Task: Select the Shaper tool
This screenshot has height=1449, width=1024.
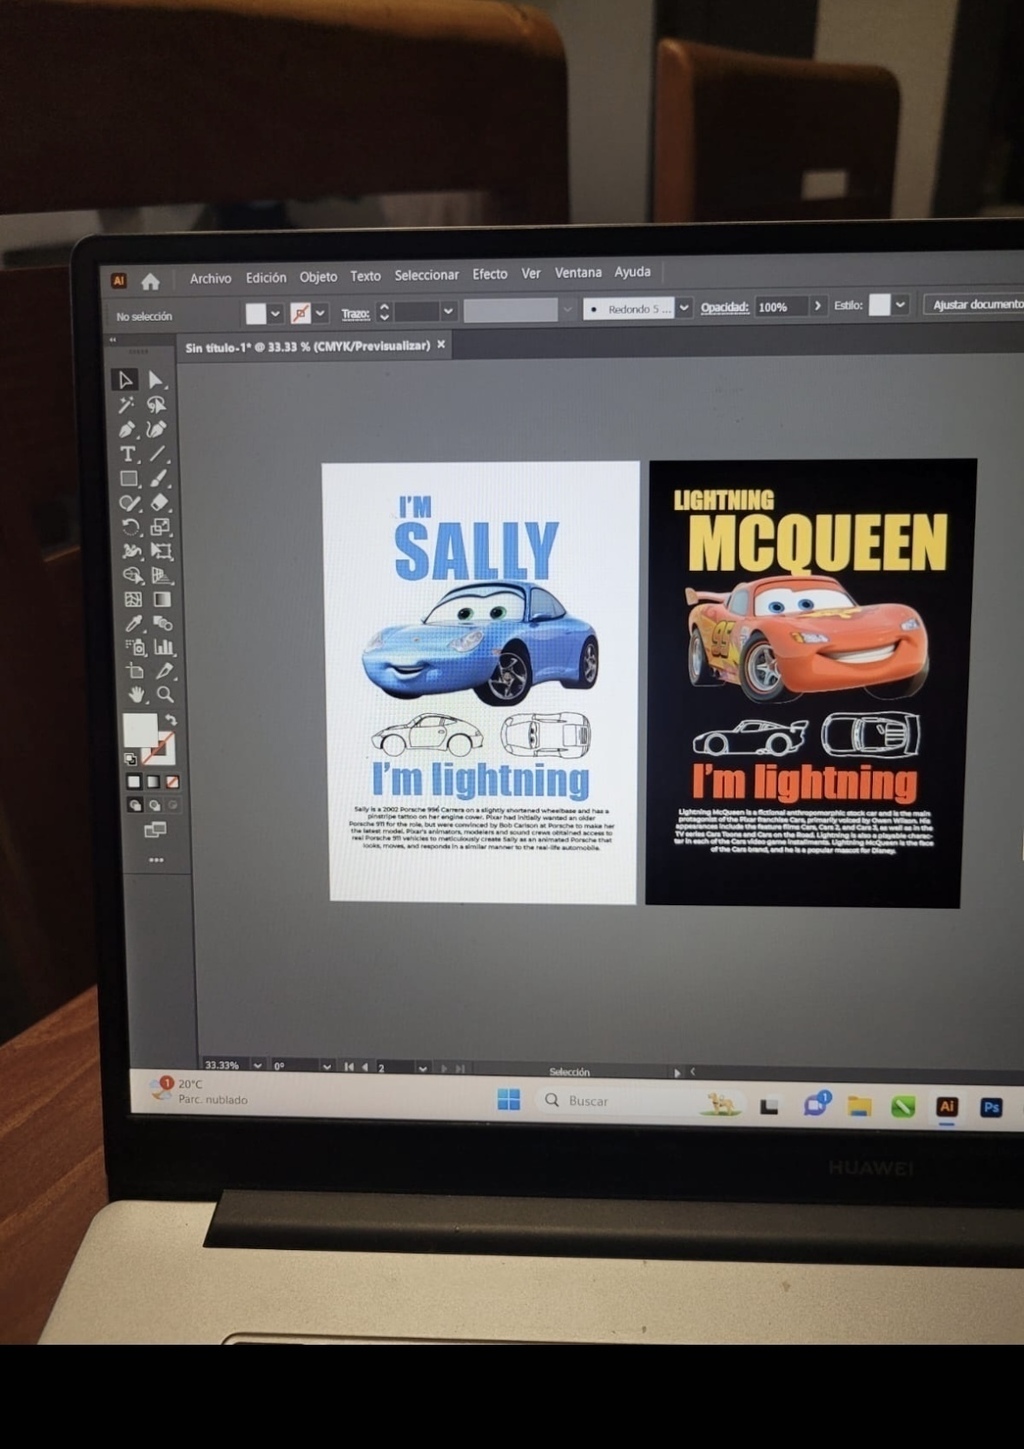Action: pyautogui.click(x=130, y=503)
